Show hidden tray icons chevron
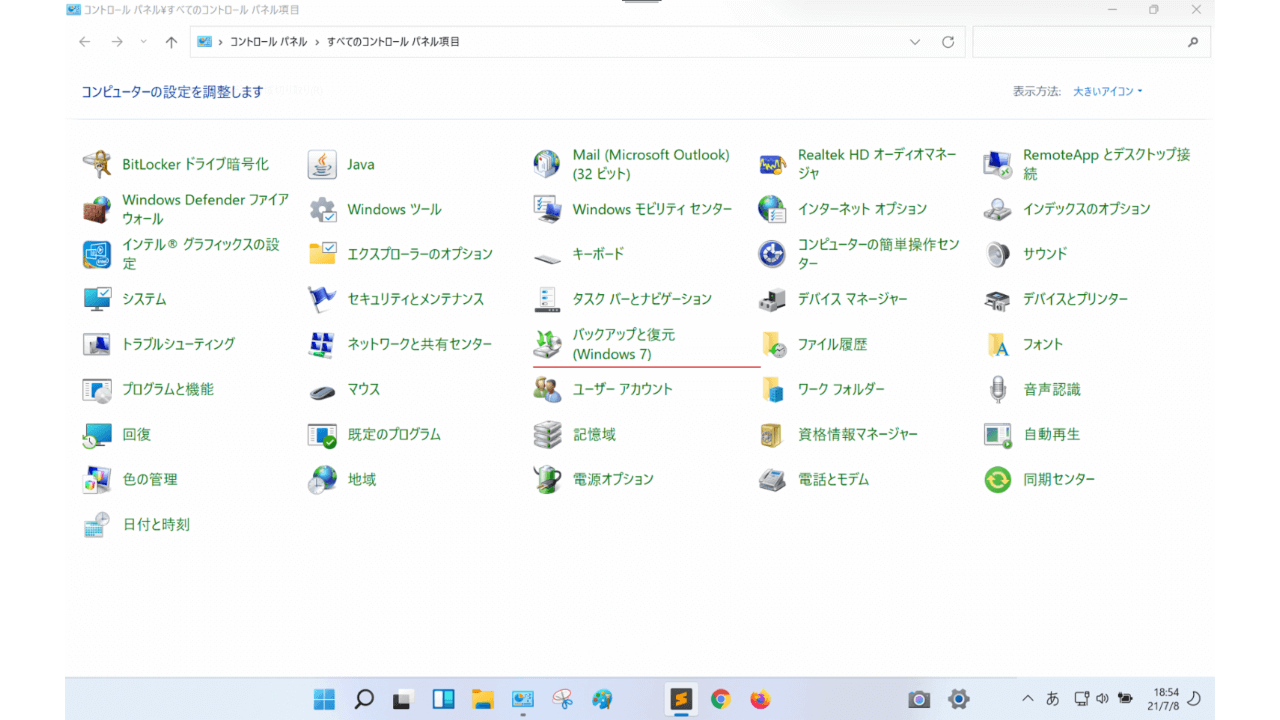 pyautogui.click(x=1027, y=698)
